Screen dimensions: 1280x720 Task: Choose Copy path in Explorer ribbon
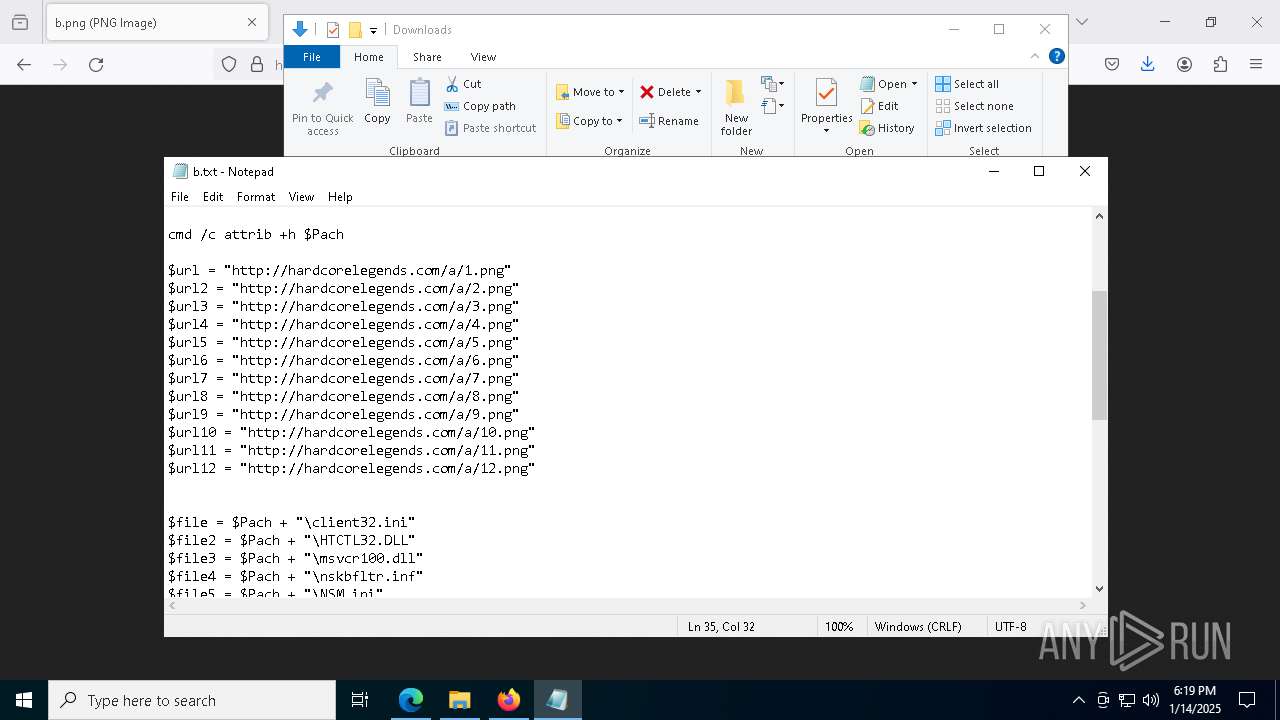(x=480, y=106)
